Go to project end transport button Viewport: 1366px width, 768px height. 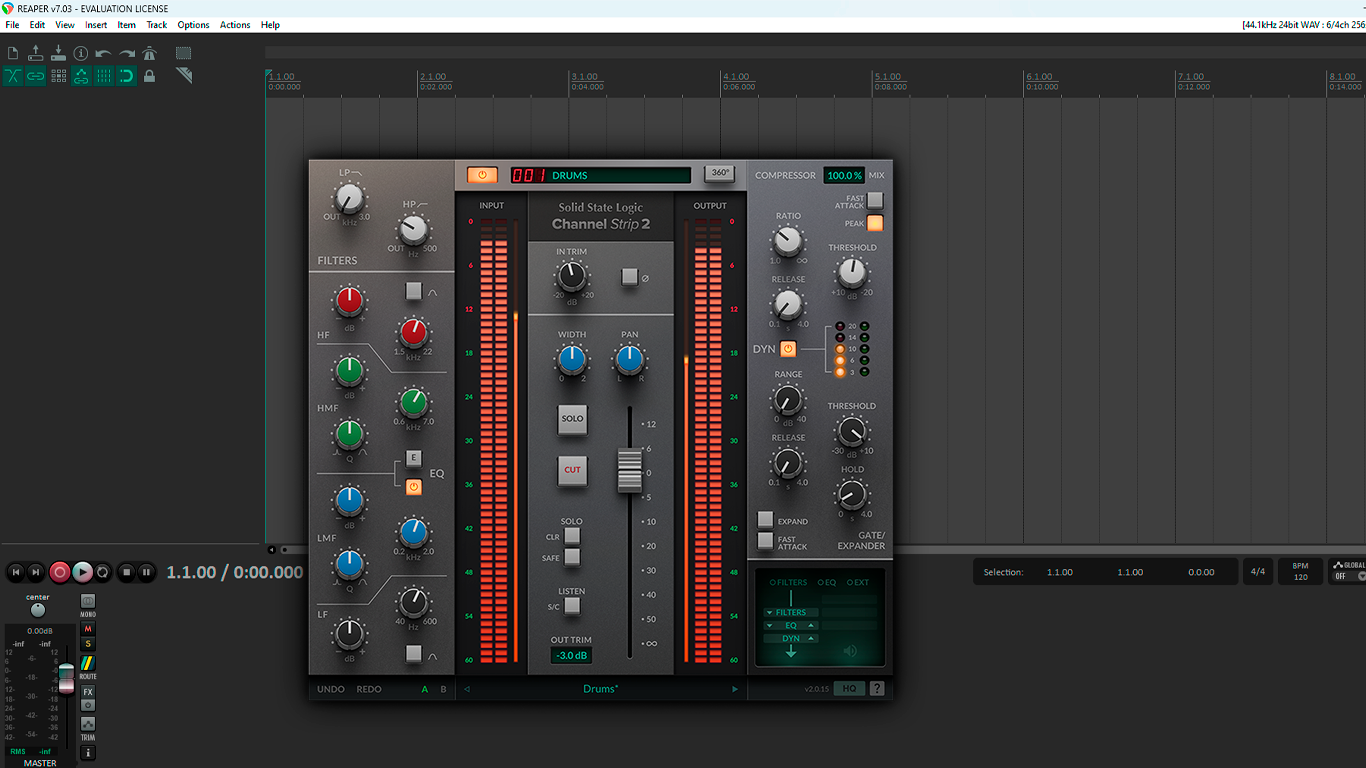click(36, 572)
